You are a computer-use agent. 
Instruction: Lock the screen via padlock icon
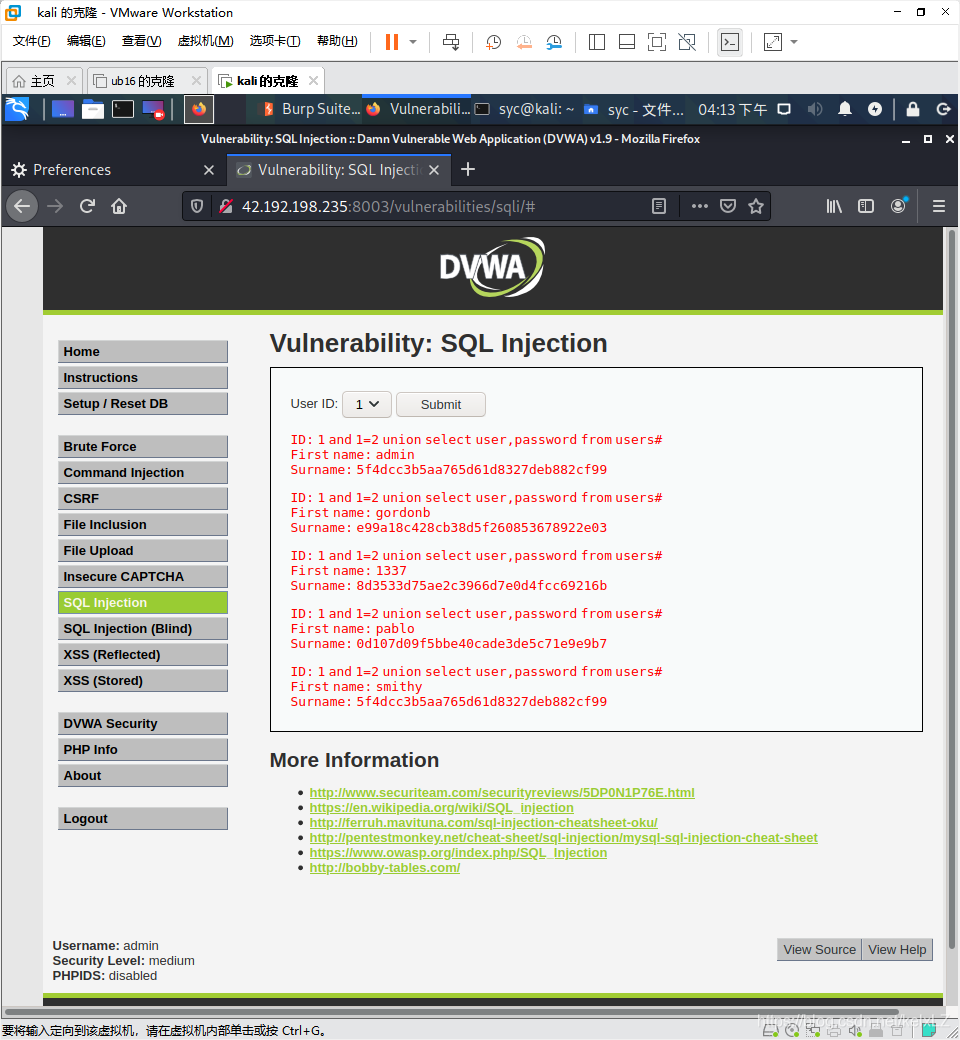tap(913, 109)
